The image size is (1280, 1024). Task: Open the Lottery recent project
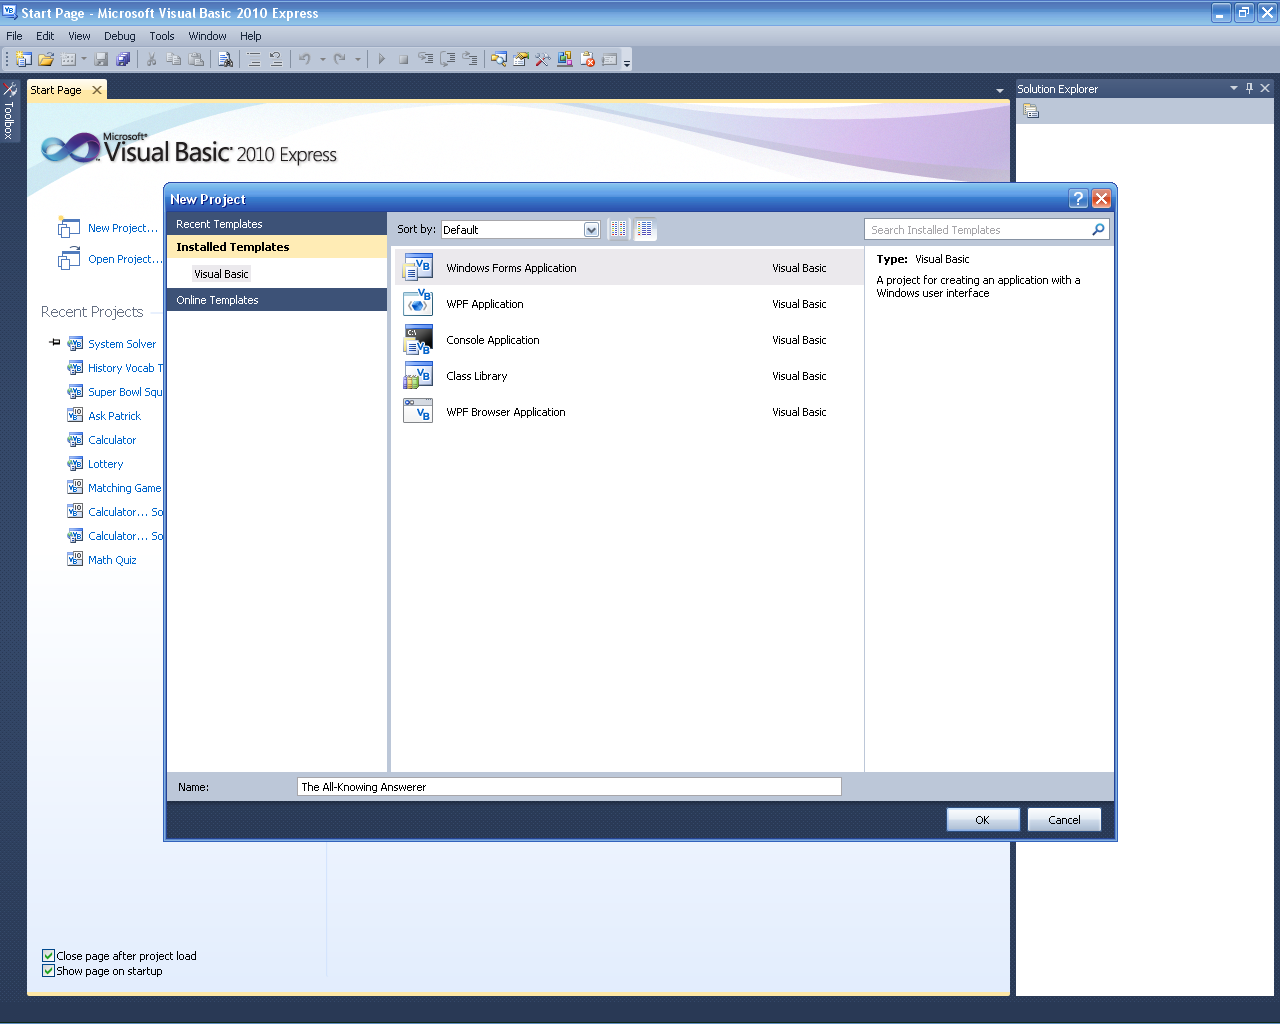tap(105, 464)
